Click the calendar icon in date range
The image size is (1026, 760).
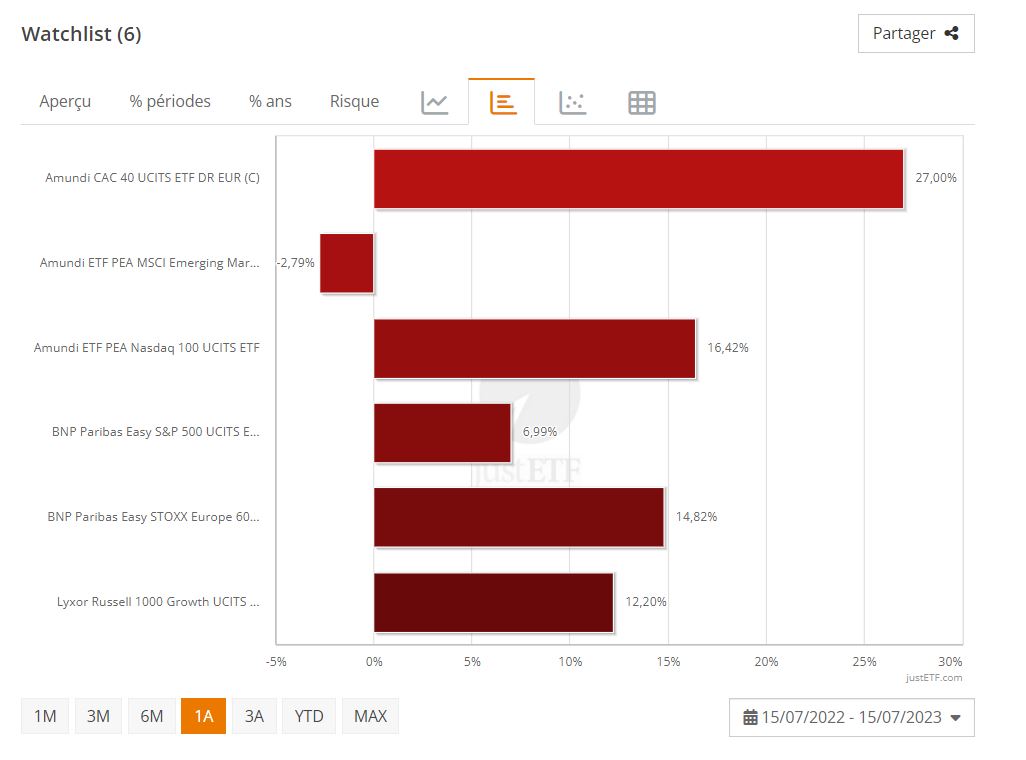(x=750, y=717)
